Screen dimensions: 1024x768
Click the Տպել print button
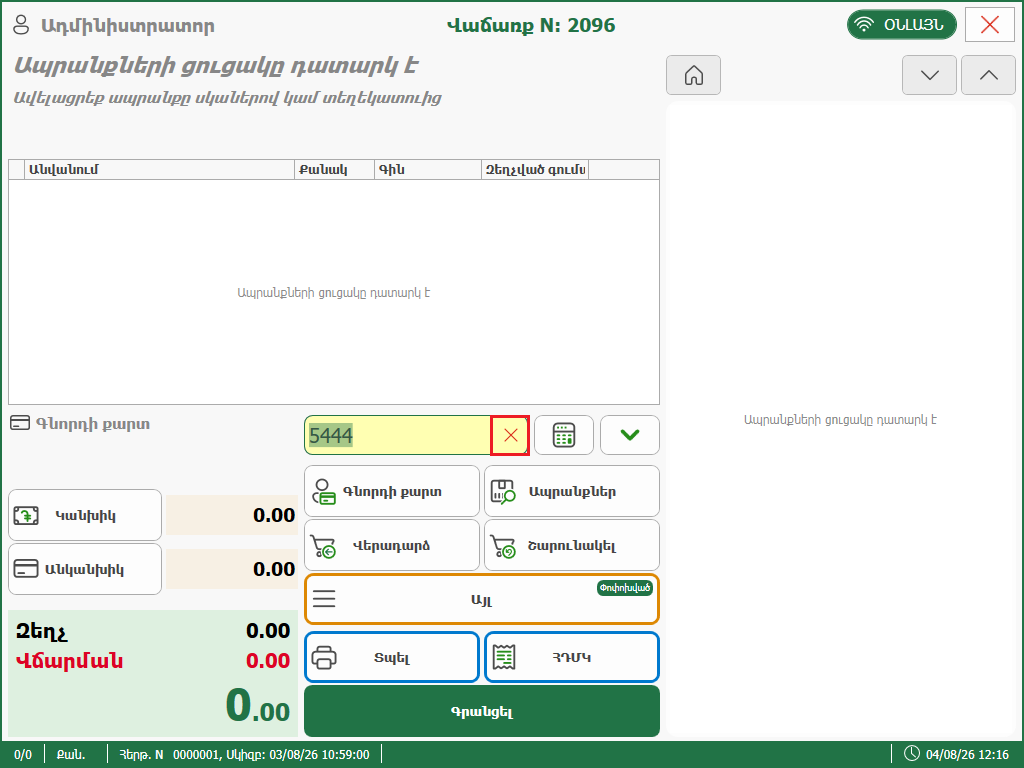(x=392, y=657)
